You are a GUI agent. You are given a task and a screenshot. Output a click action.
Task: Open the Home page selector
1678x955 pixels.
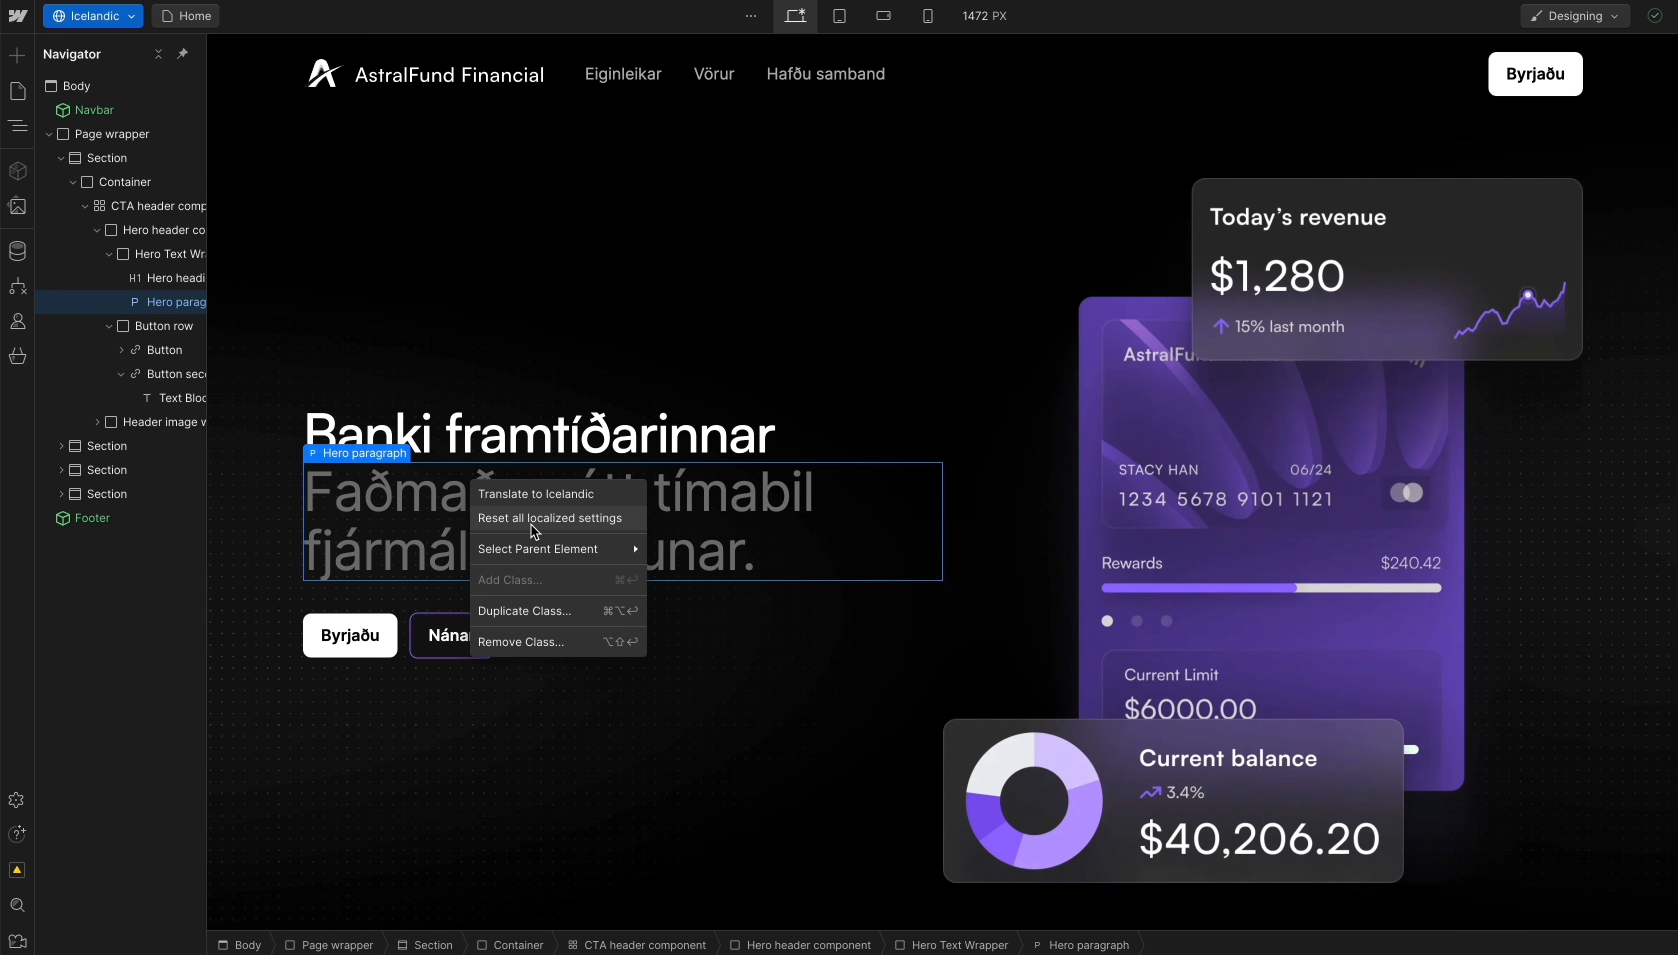pos(186,16)
